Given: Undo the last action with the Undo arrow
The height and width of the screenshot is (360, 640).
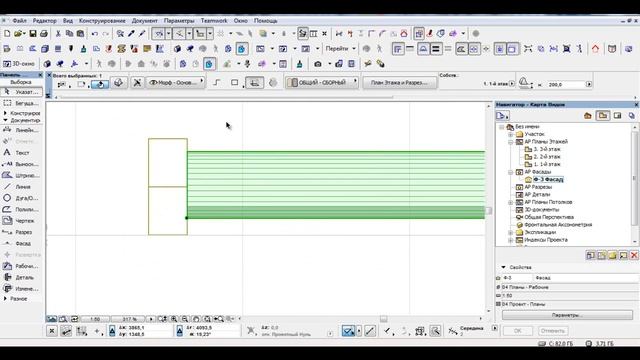Looking at the screenshot, I should point(95,34).
